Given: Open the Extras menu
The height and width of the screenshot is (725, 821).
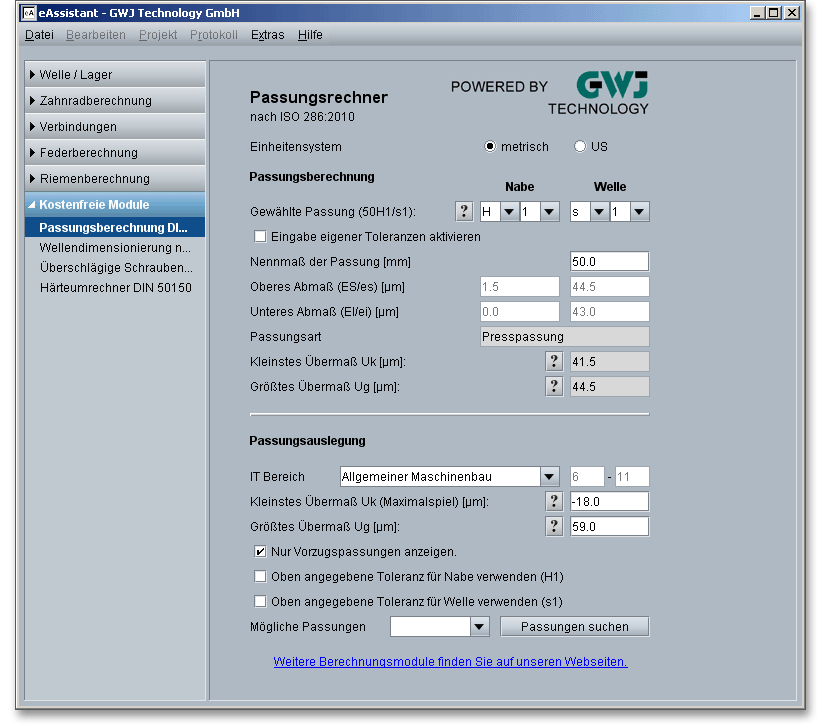Looking at the screenshot, I should (267, 35).
